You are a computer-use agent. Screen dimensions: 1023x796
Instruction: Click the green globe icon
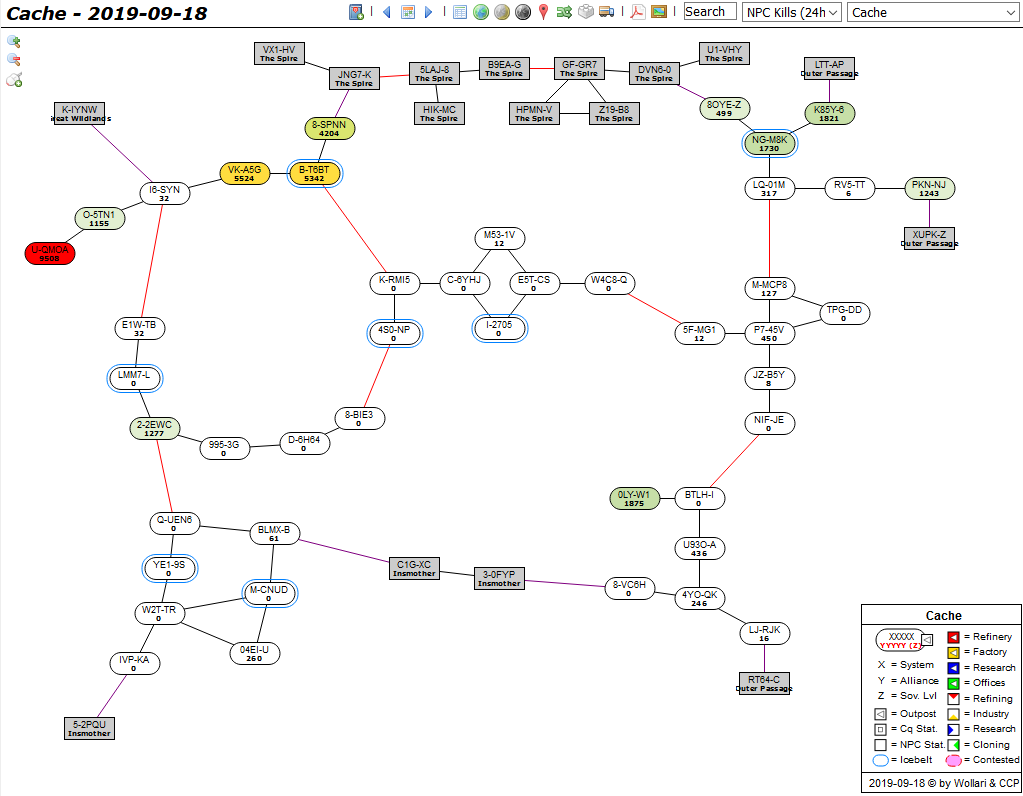(481, 12)
